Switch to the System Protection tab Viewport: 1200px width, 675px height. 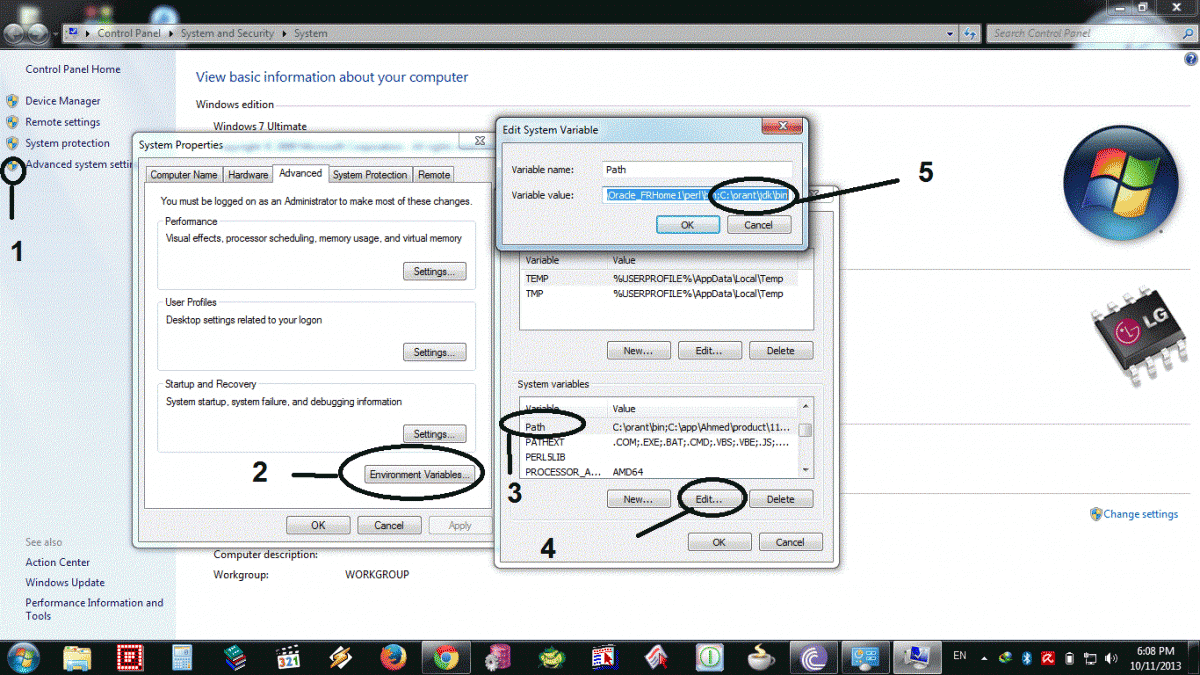click(x=370, y=175)
